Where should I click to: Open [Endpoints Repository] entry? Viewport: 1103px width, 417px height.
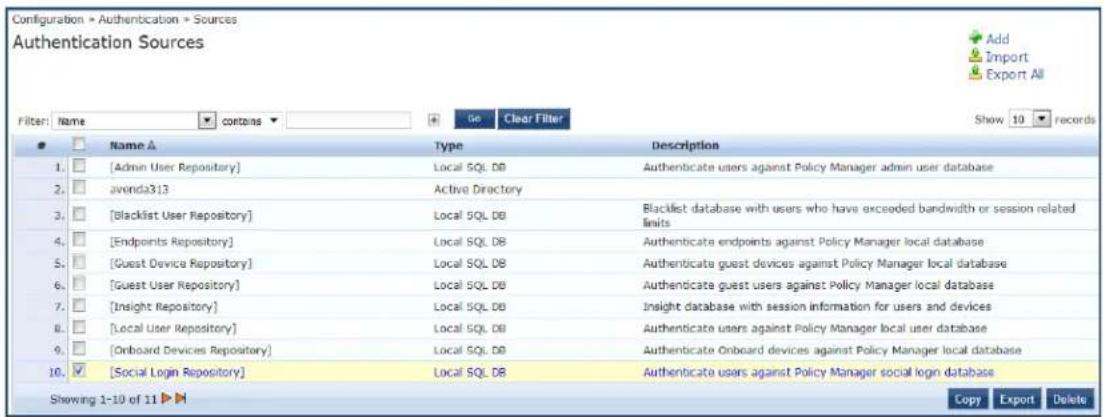click(x=171, y=241)
